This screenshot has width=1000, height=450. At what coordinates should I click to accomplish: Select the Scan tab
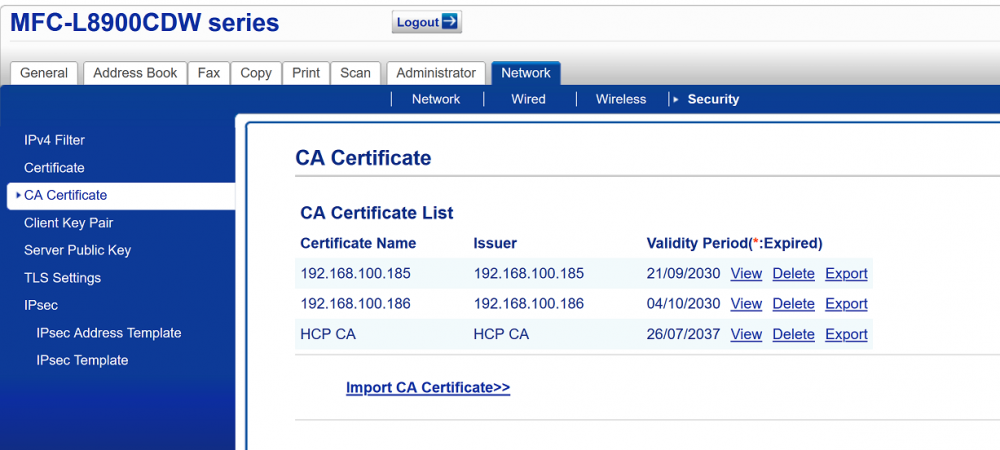point(355,73)
